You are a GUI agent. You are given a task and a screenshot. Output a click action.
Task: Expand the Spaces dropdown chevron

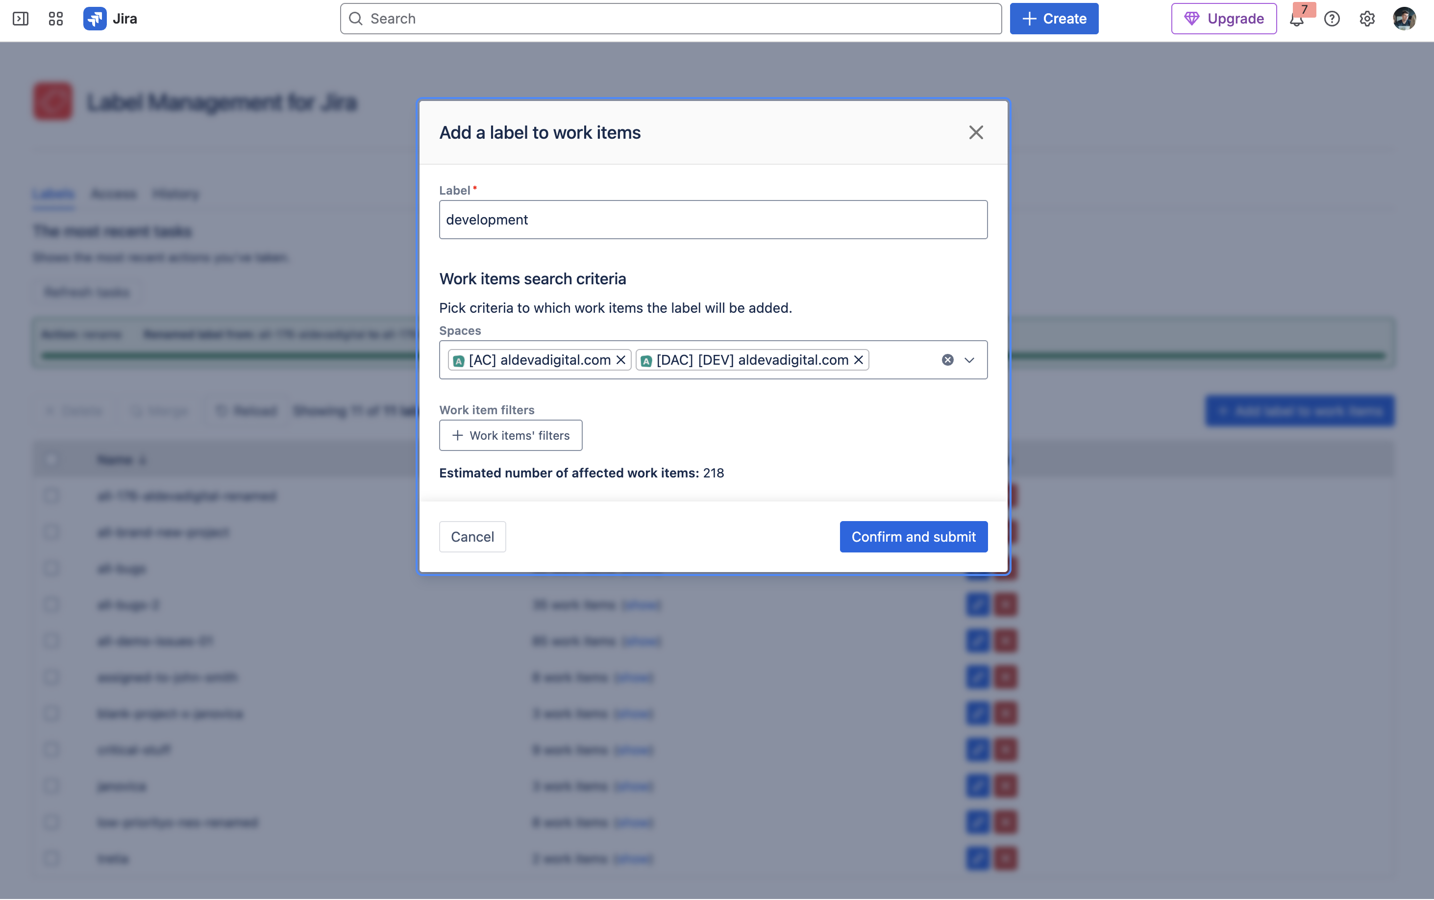coord(969,360)
